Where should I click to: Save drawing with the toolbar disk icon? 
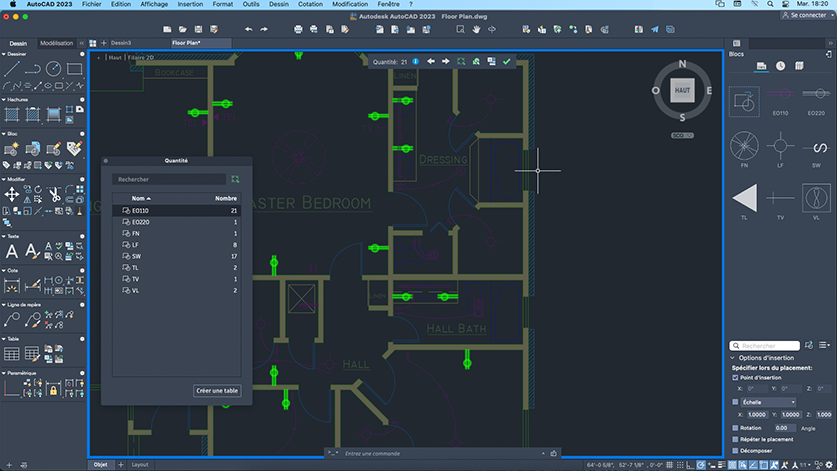pyautogui.click(x=199, y=29)
